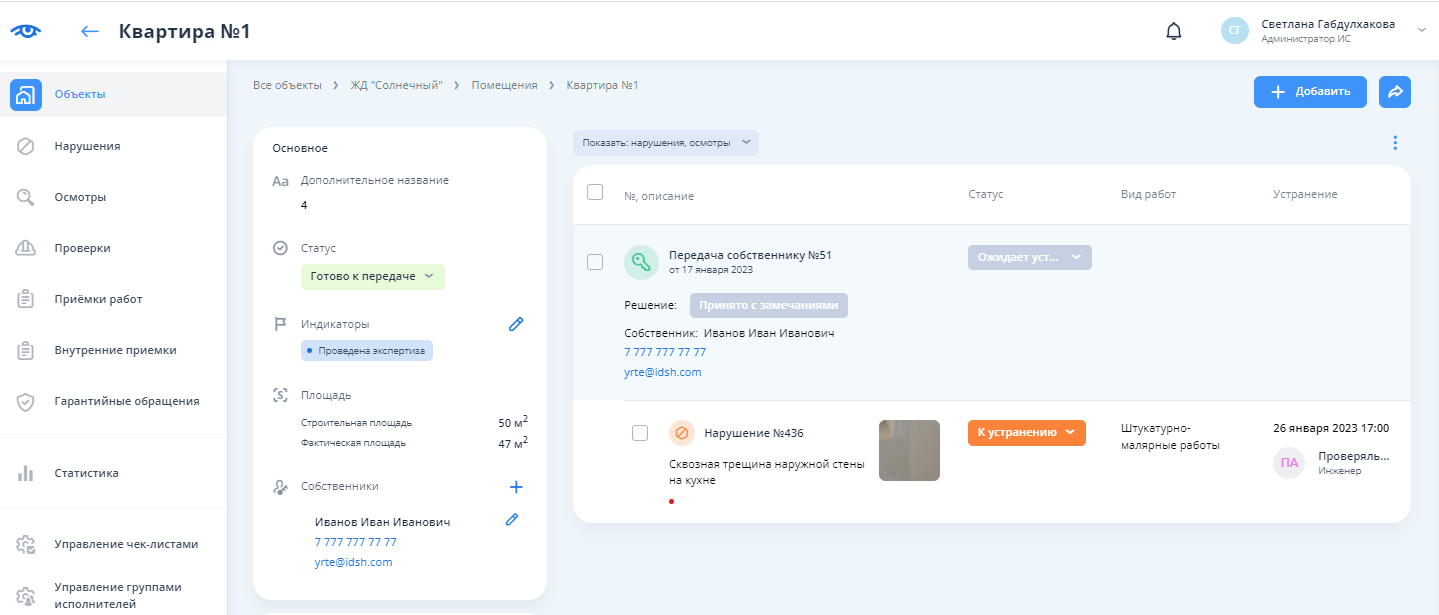
Task: Navigate to ЖД "Солнечный" breadcrumb
Action: click(396, 85)
